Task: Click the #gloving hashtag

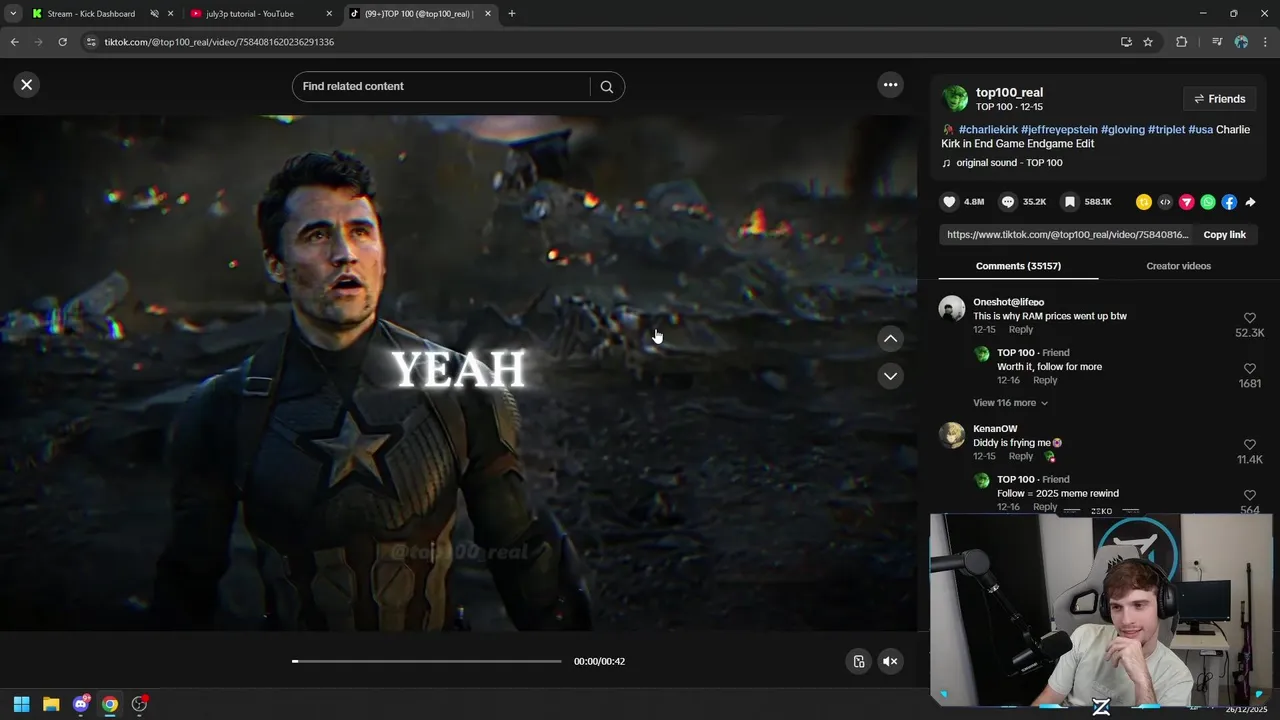Action: pos(1123,130)
